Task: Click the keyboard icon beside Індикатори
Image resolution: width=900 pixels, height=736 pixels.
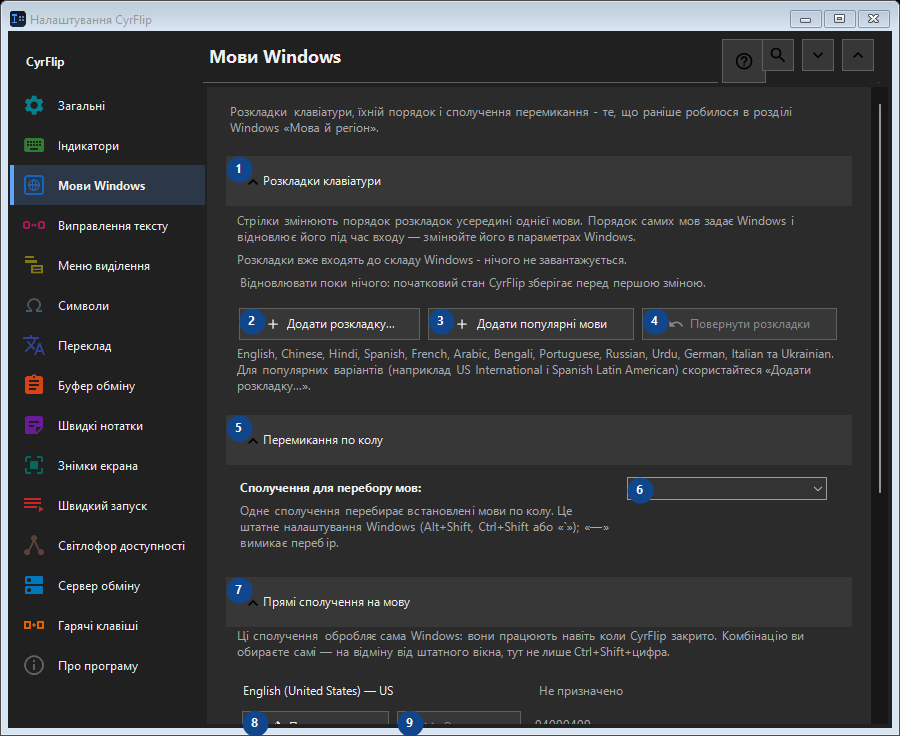Action: click(34, 145)
